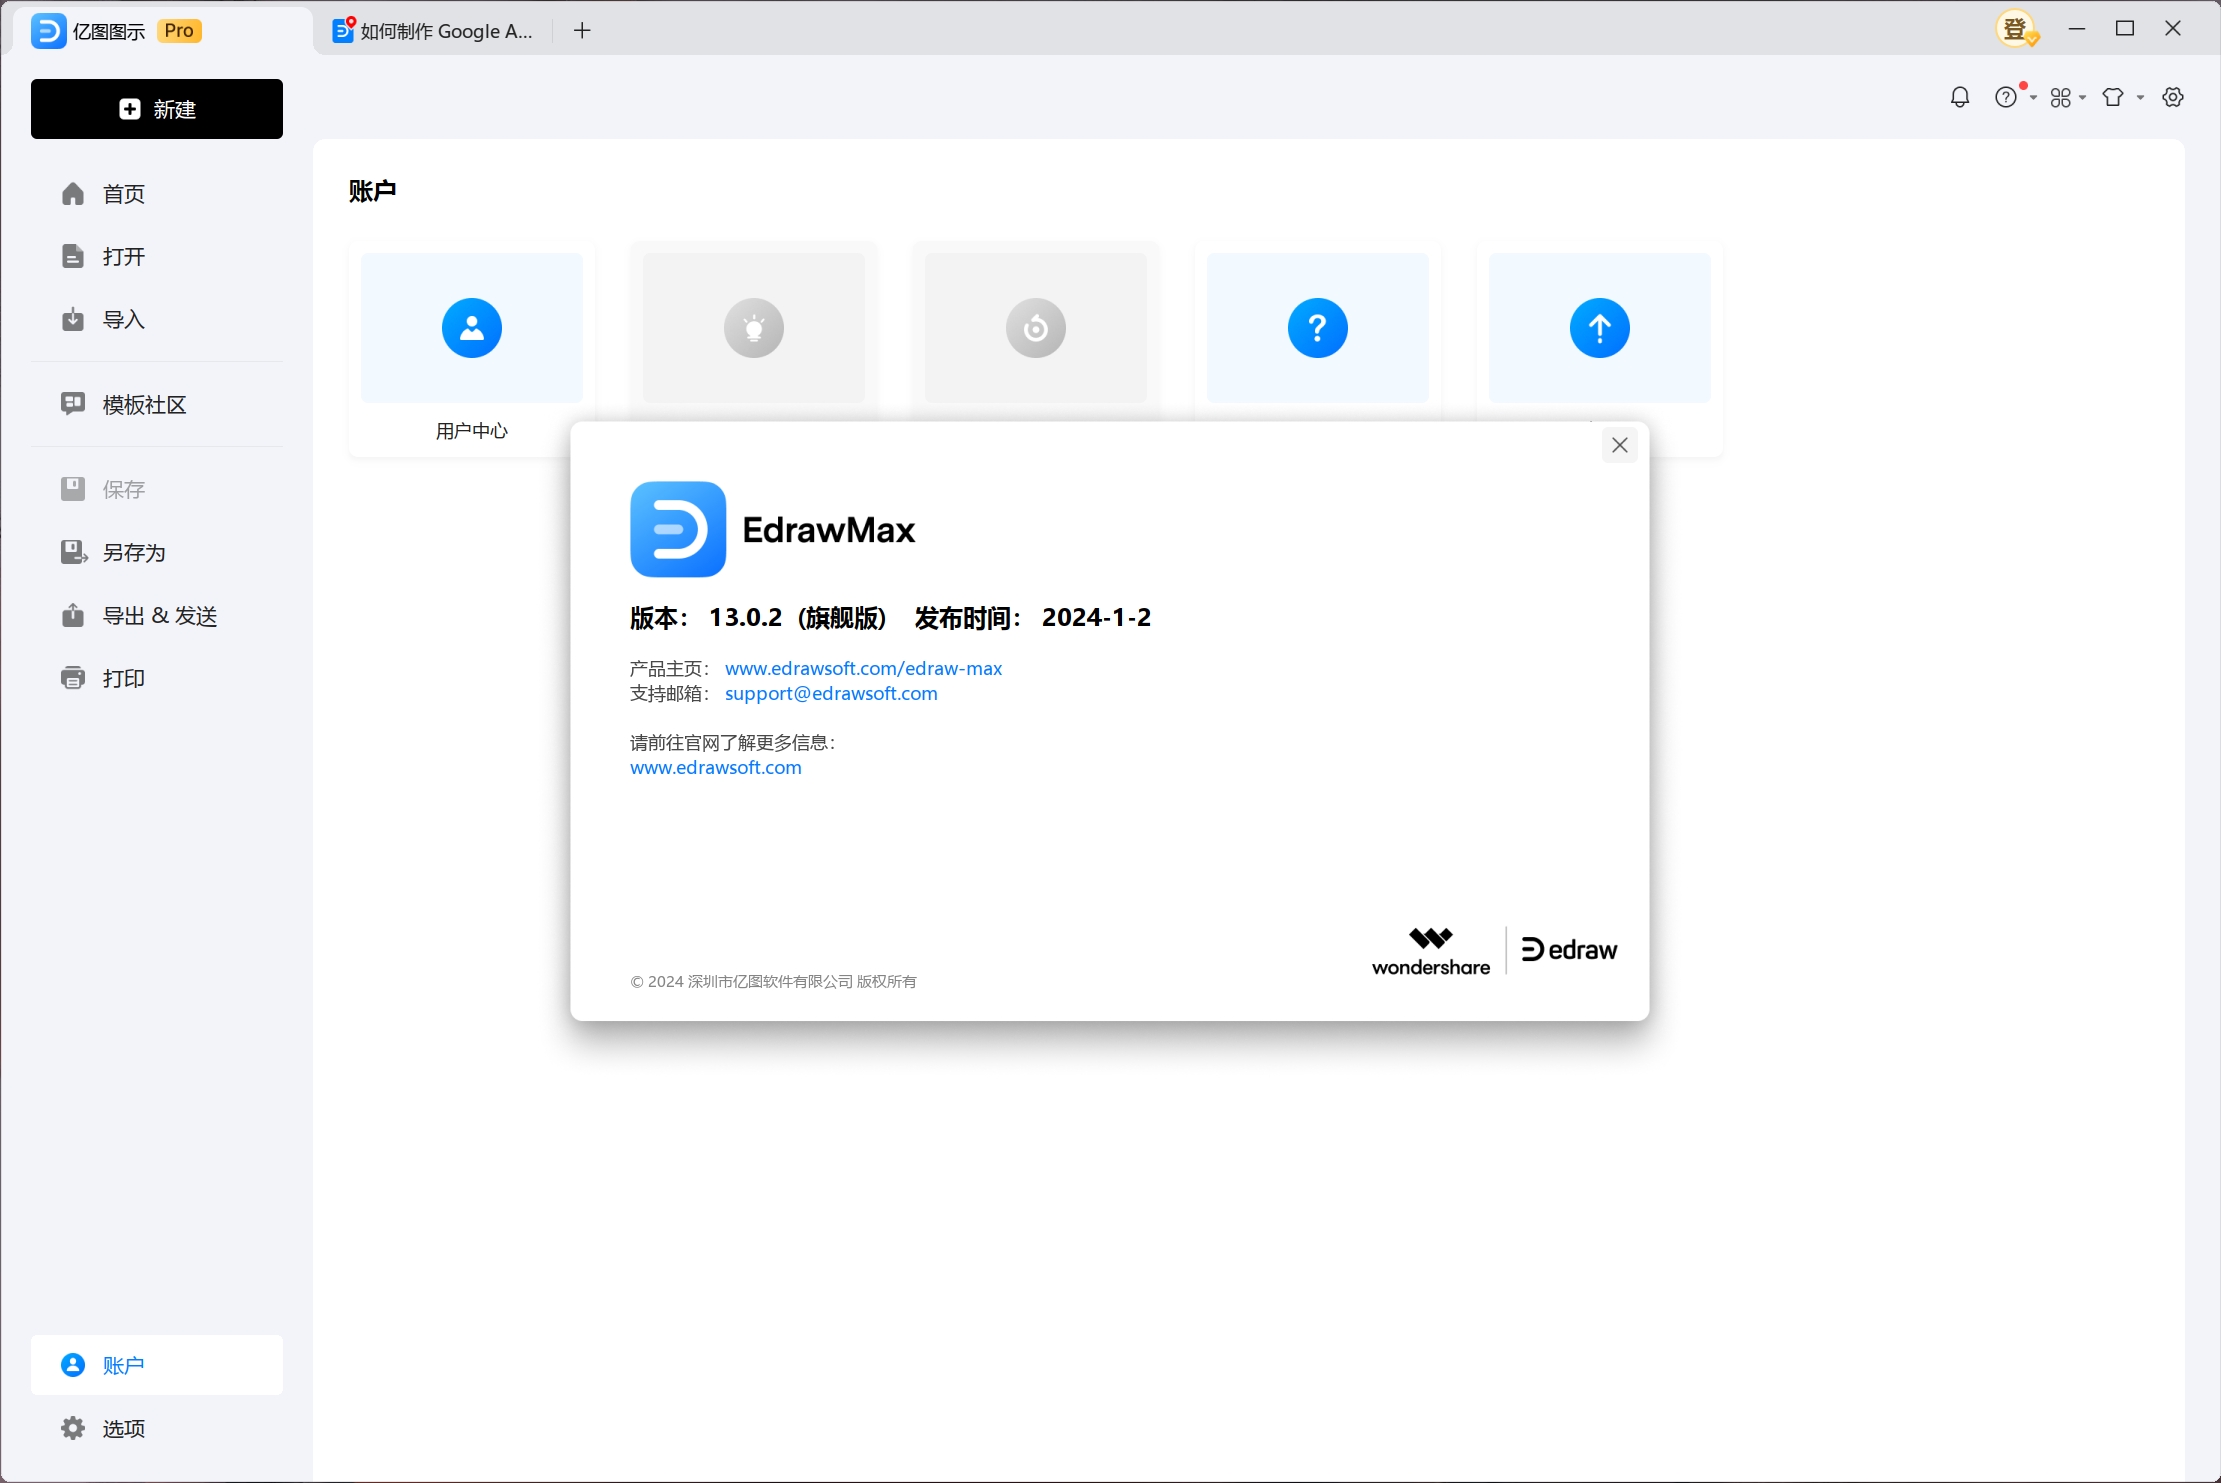The width and height of the screenshot is (2221, 1483).
Task: Open the 账户 account page
Action: [x=157, y=1365]
